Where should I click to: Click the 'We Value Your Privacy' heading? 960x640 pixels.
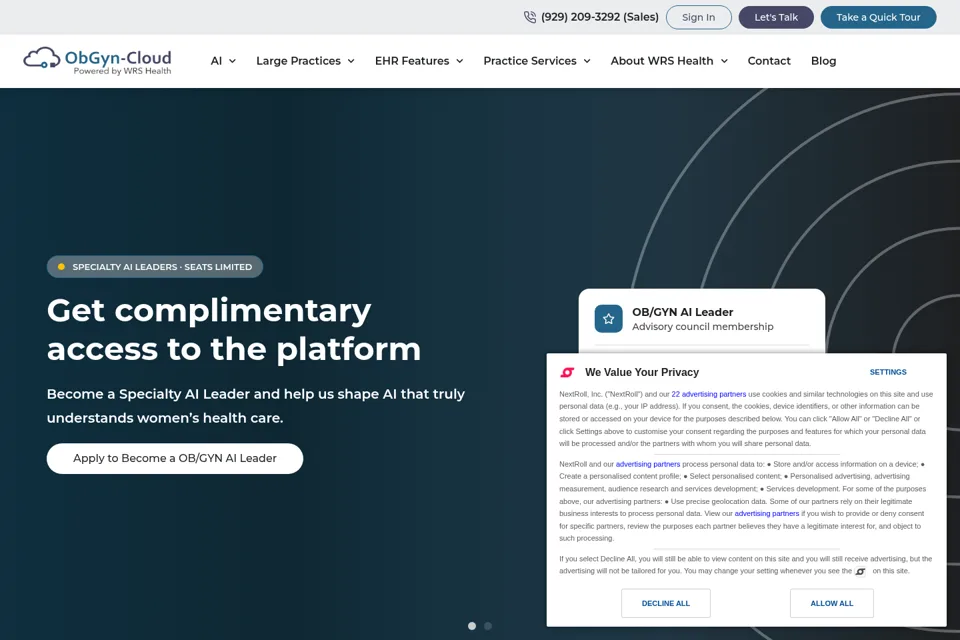[642, 372]
